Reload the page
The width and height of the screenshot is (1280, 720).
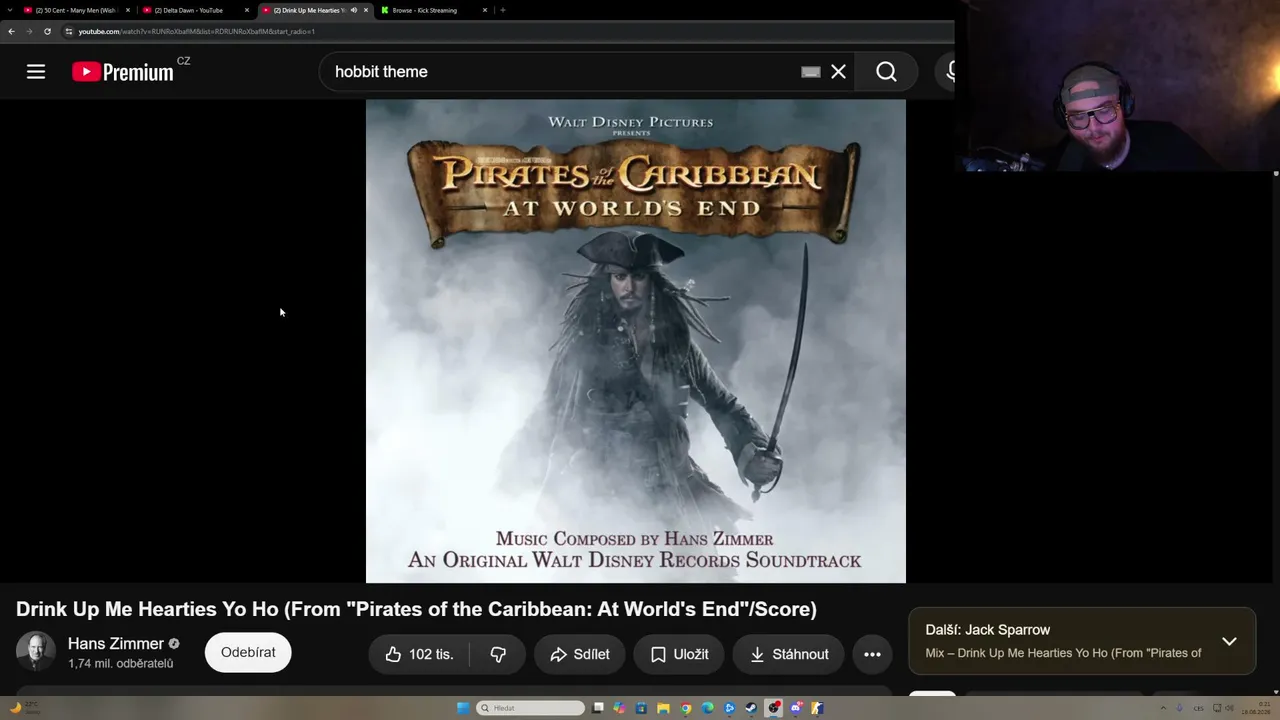click(47, 31)
